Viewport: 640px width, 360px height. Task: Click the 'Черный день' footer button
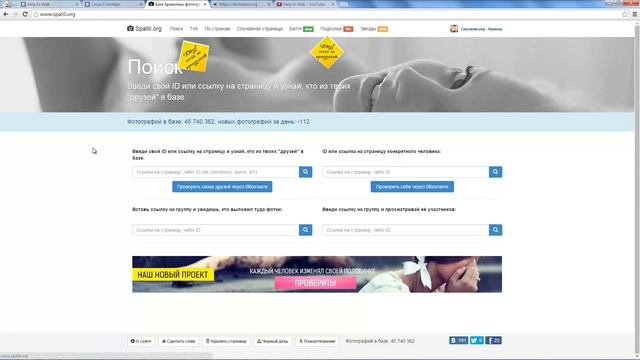272,341
